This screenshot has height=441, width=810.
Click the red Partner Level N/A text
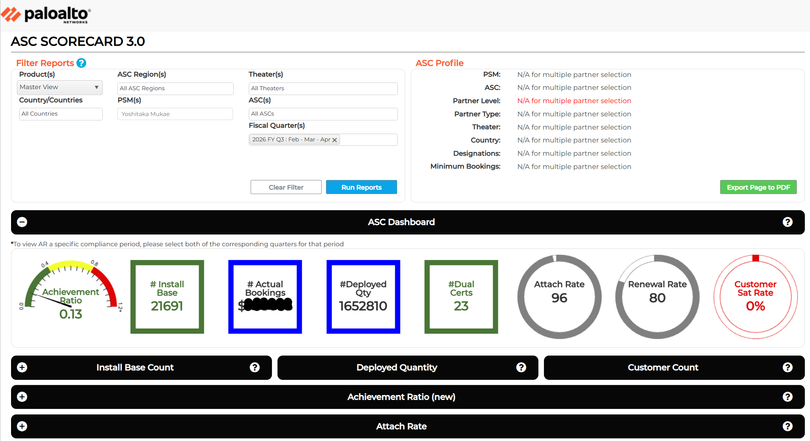point(574,101)
